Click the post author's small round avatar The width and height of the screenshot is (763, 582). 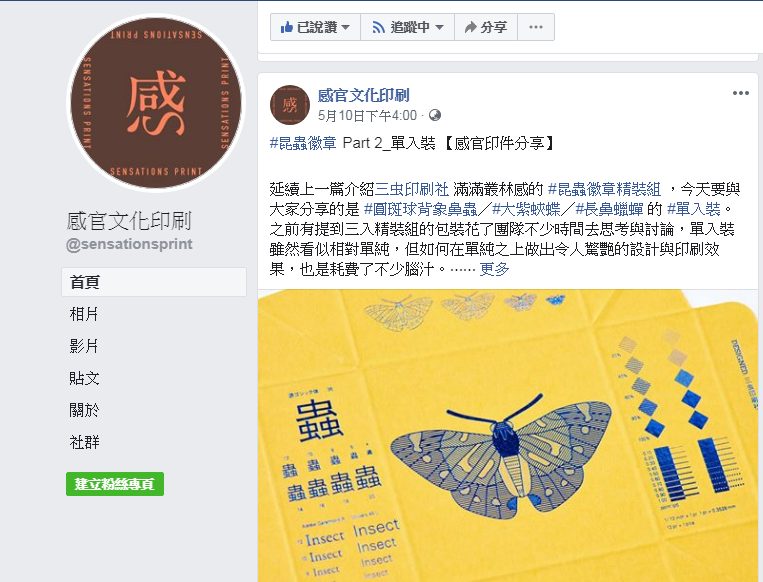[x=290, y=105]
